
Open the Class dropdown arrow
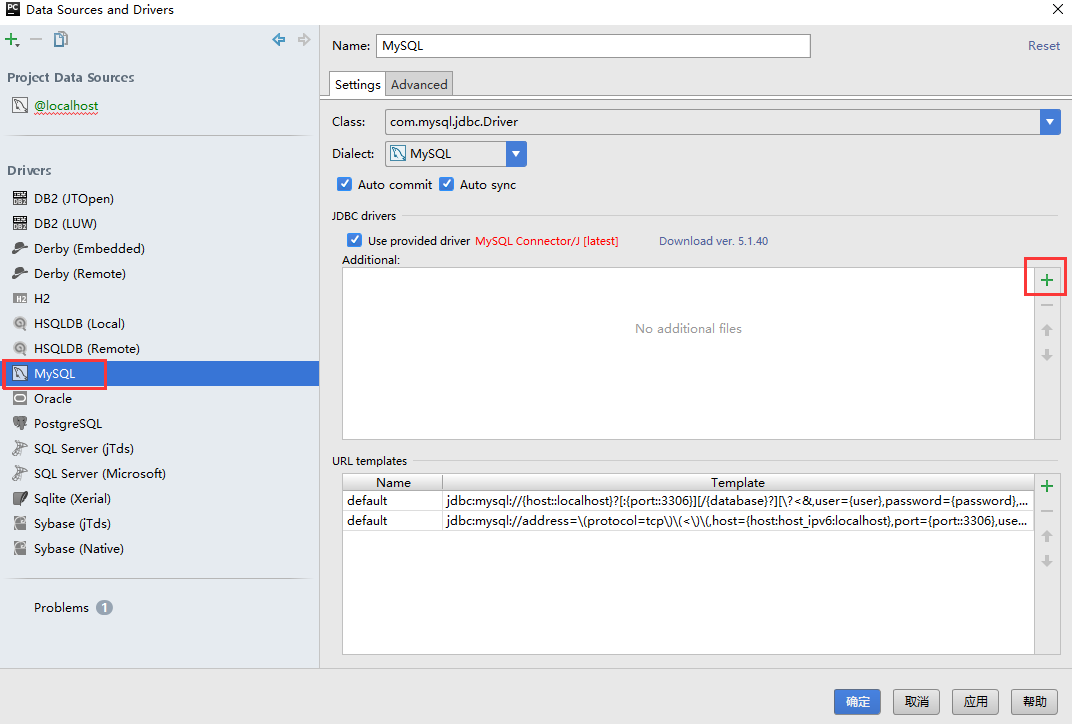pyautogui.click(x=1049, y=122)
